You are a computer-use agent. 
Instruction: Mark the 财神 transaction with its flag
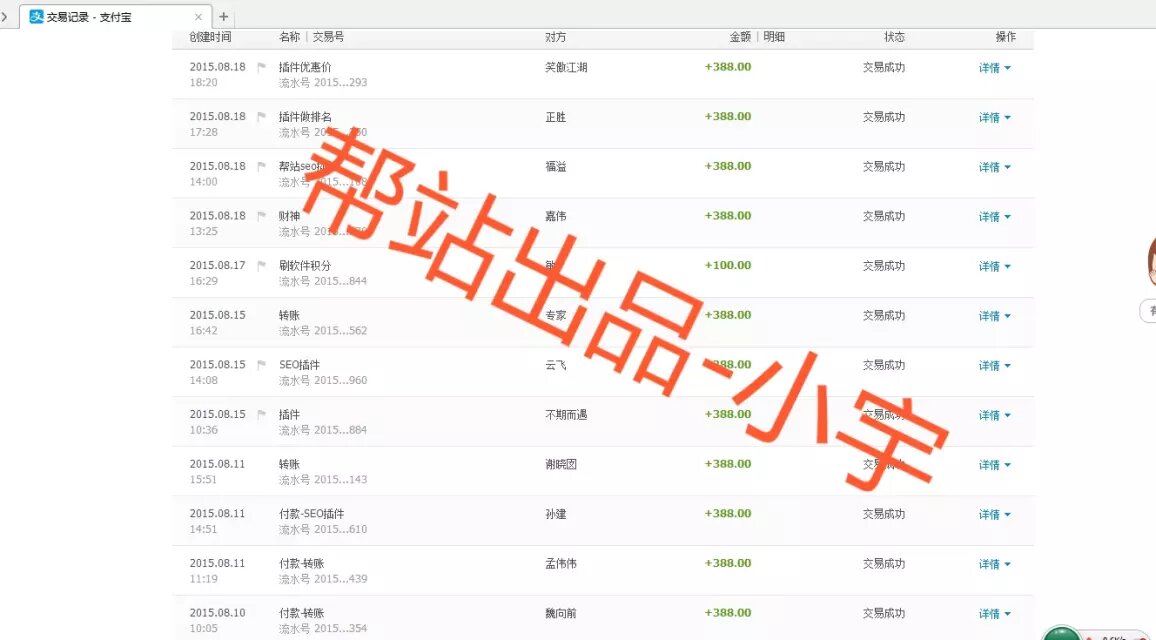point(262,216)
